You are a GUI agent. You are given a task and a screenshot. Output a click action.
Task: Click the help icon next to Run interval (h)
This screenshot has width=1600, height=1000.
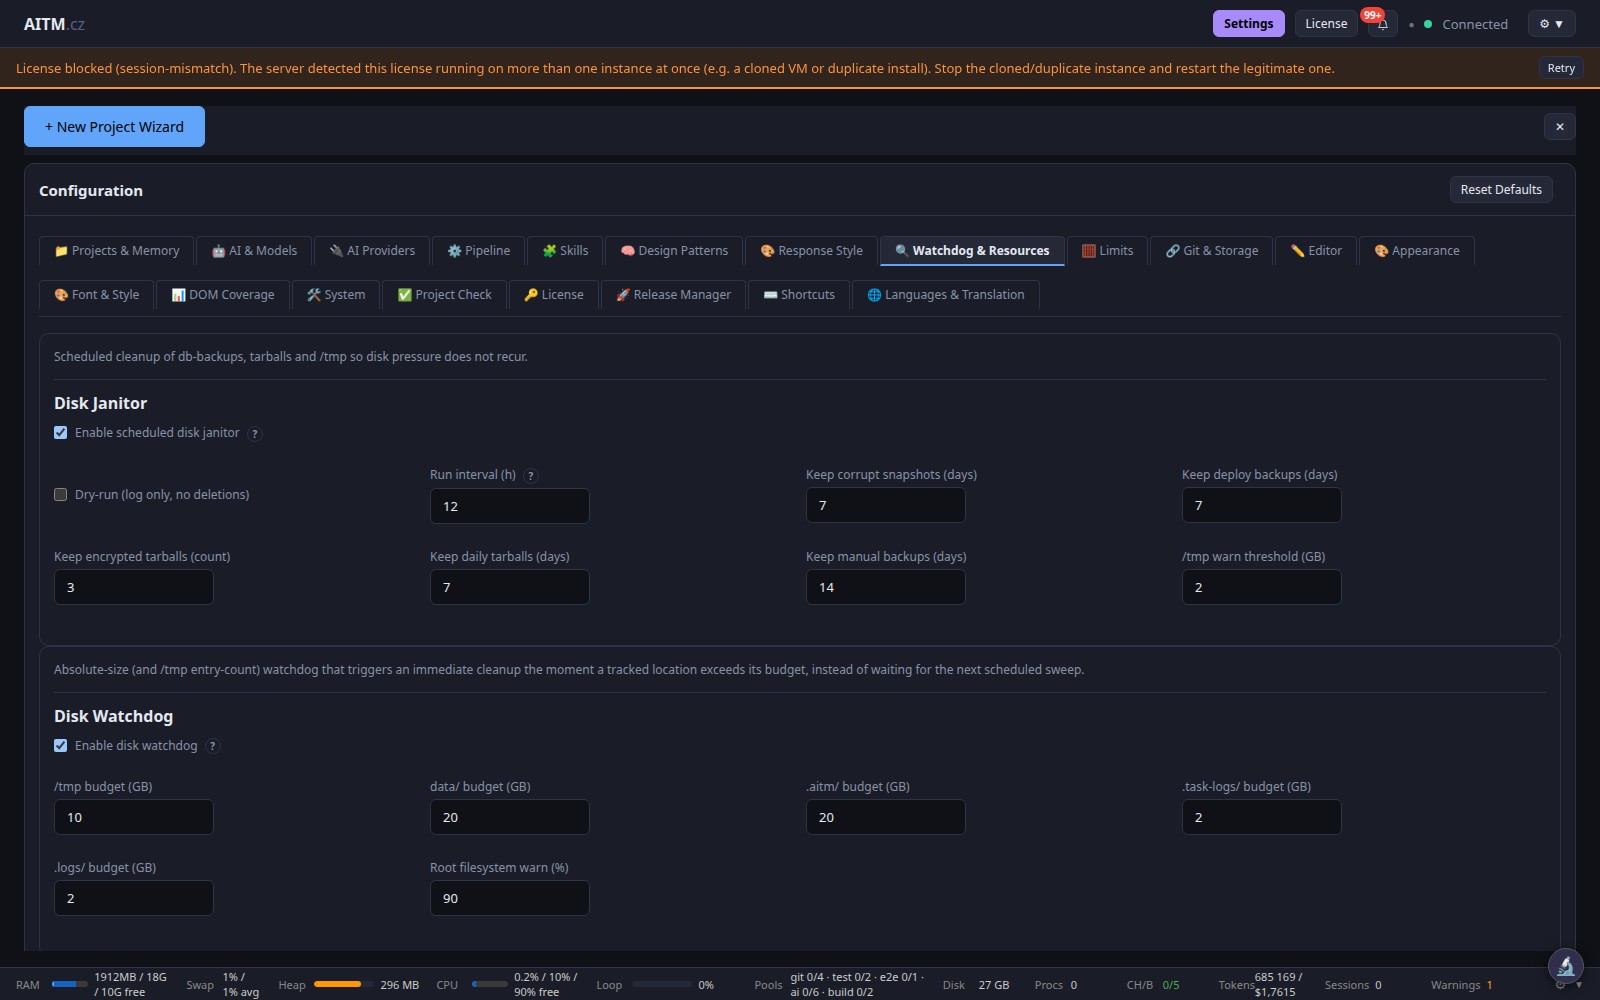(x=531, y=475)
